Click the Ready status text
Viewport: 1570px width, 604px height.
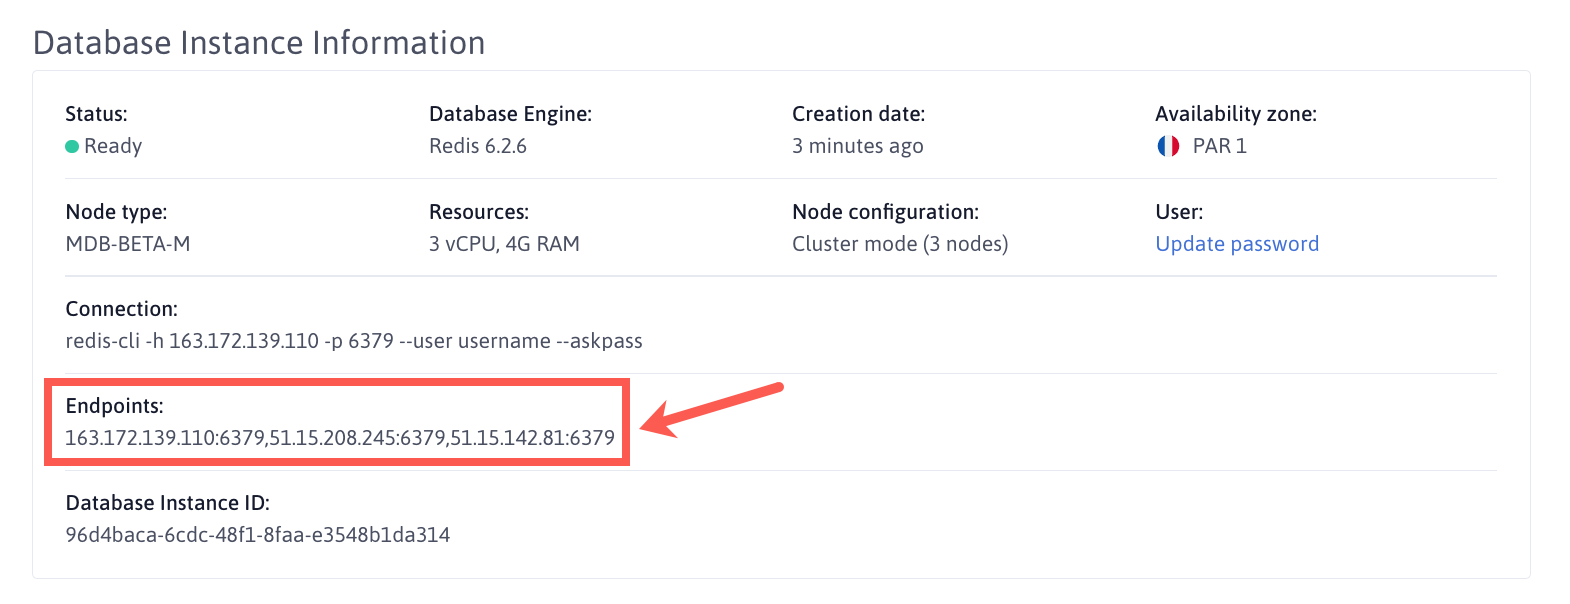[113, 146]
